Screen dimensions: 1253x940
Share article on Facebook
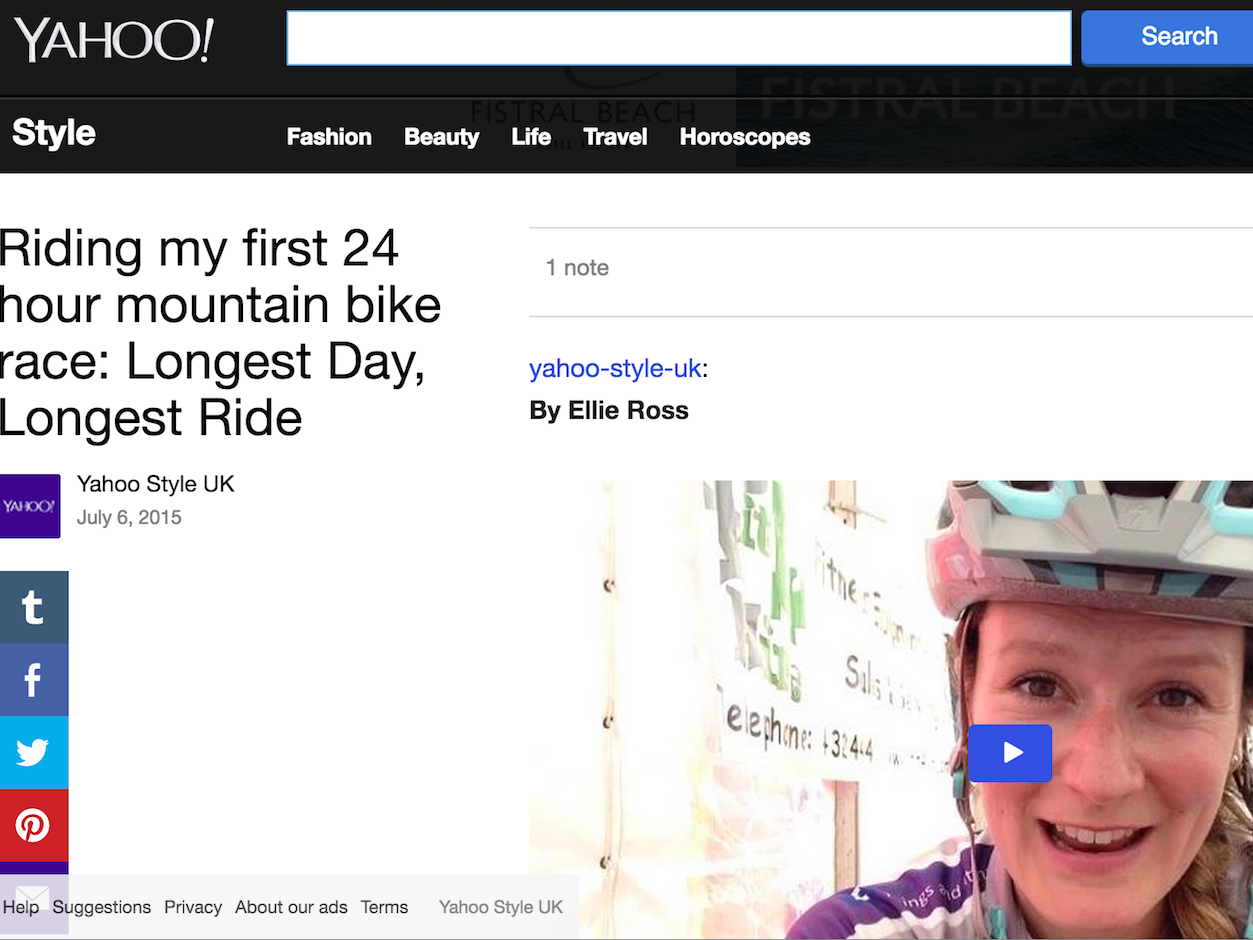(x=34, y=680)
